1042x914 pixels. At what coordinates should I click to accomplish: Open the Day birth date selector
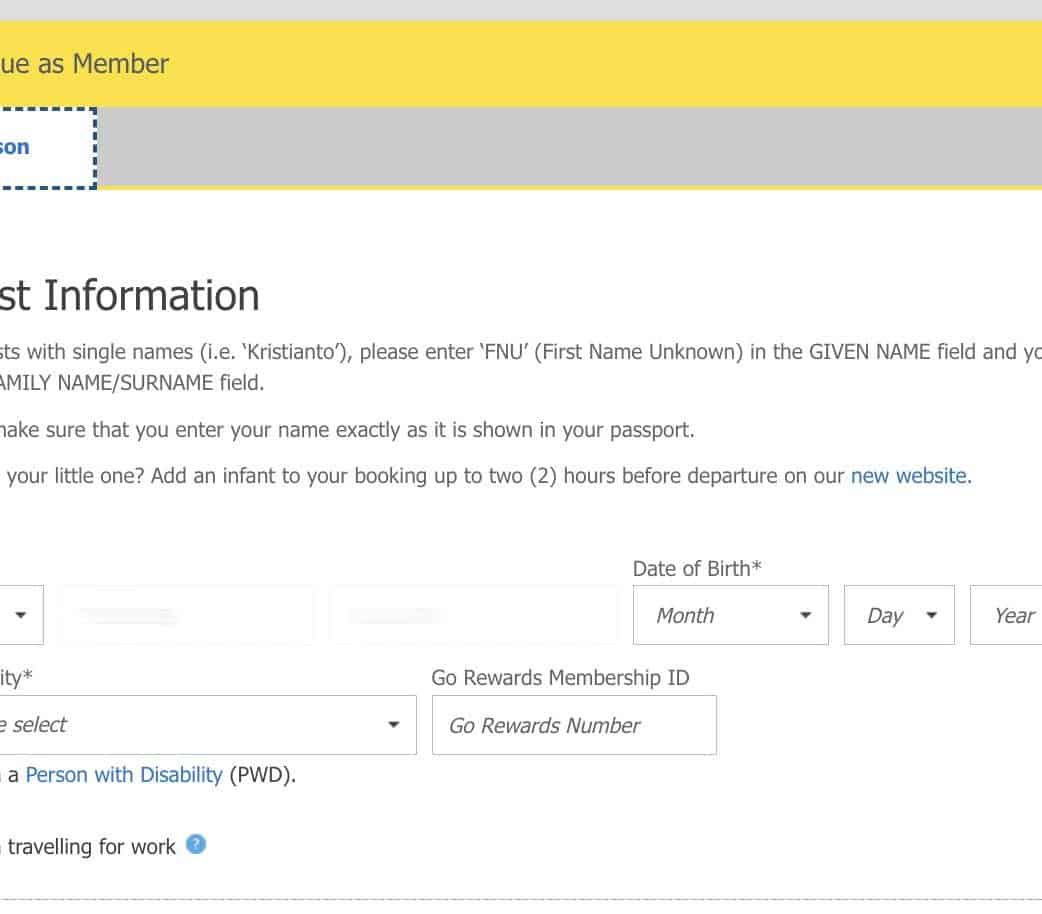898,615
